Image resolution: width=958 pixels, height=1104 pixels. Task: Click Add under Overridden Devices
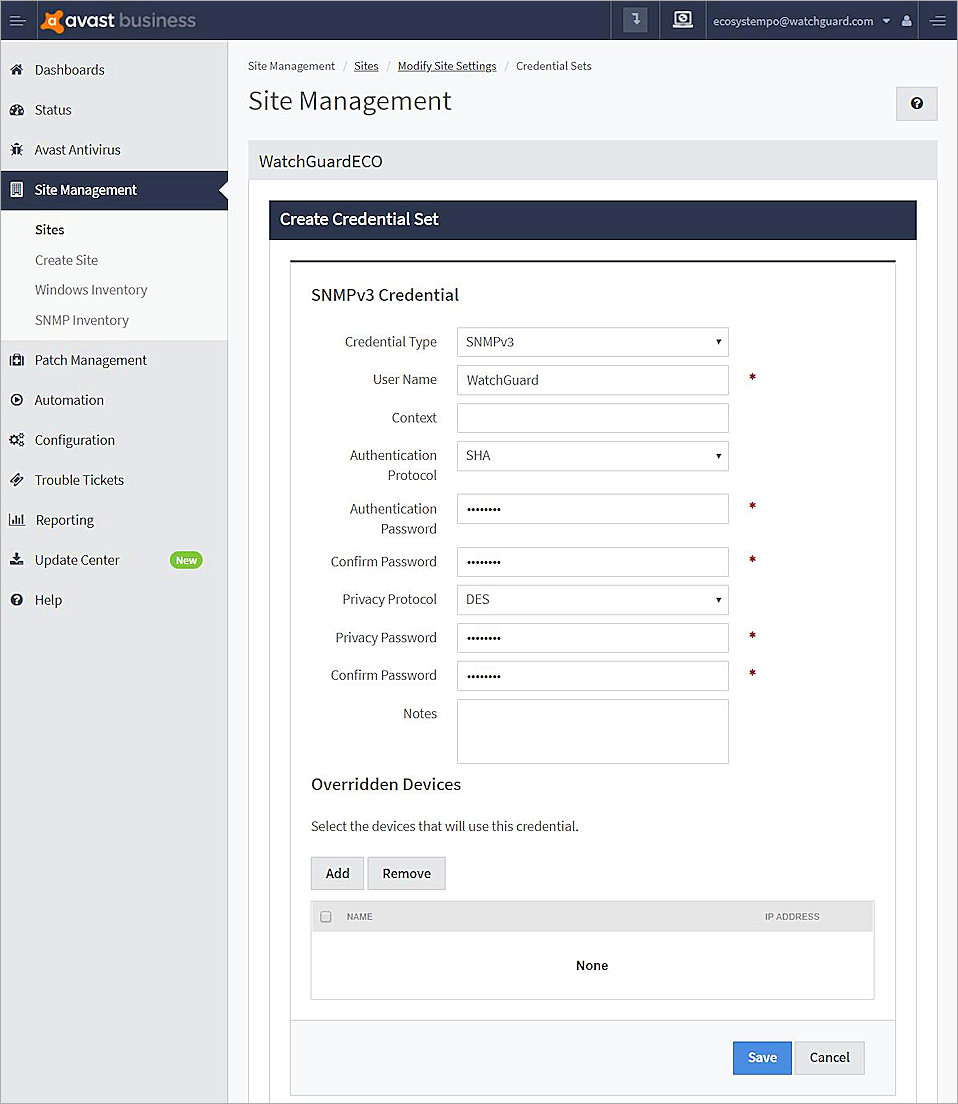(337, 872)
